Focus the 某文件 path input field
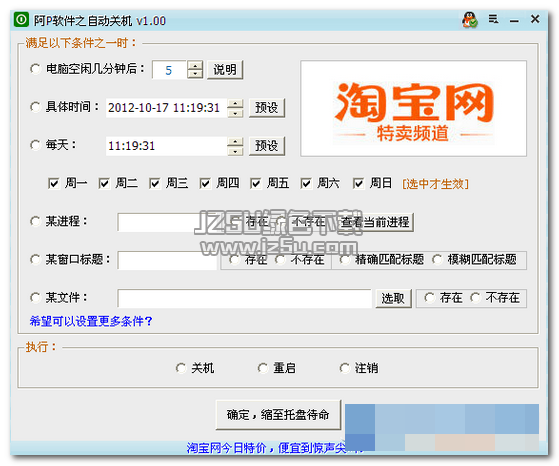 tap(245, 298)
